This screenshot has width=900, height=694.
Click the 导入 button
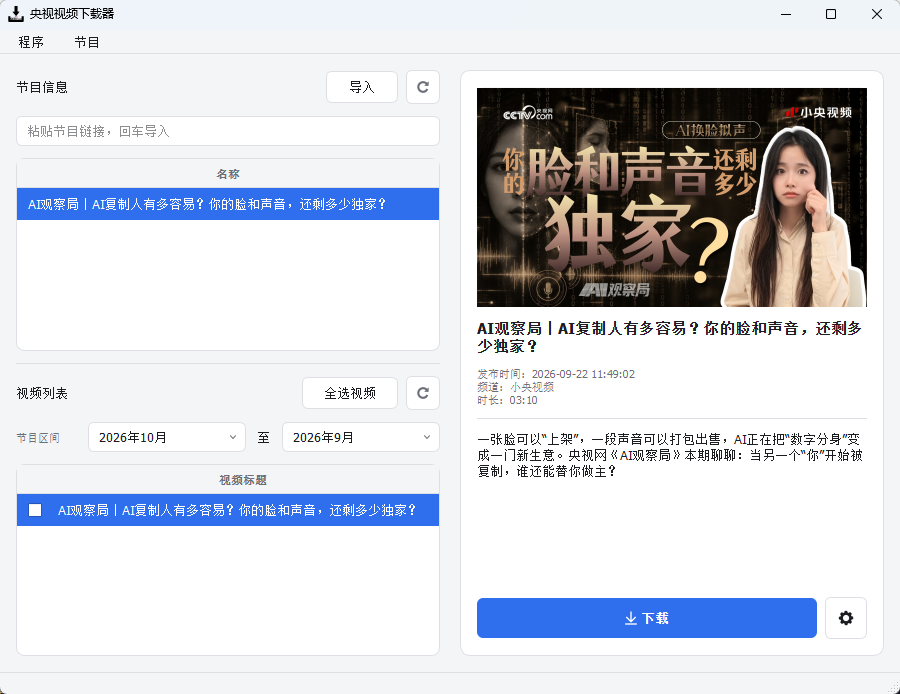(362, 87)
